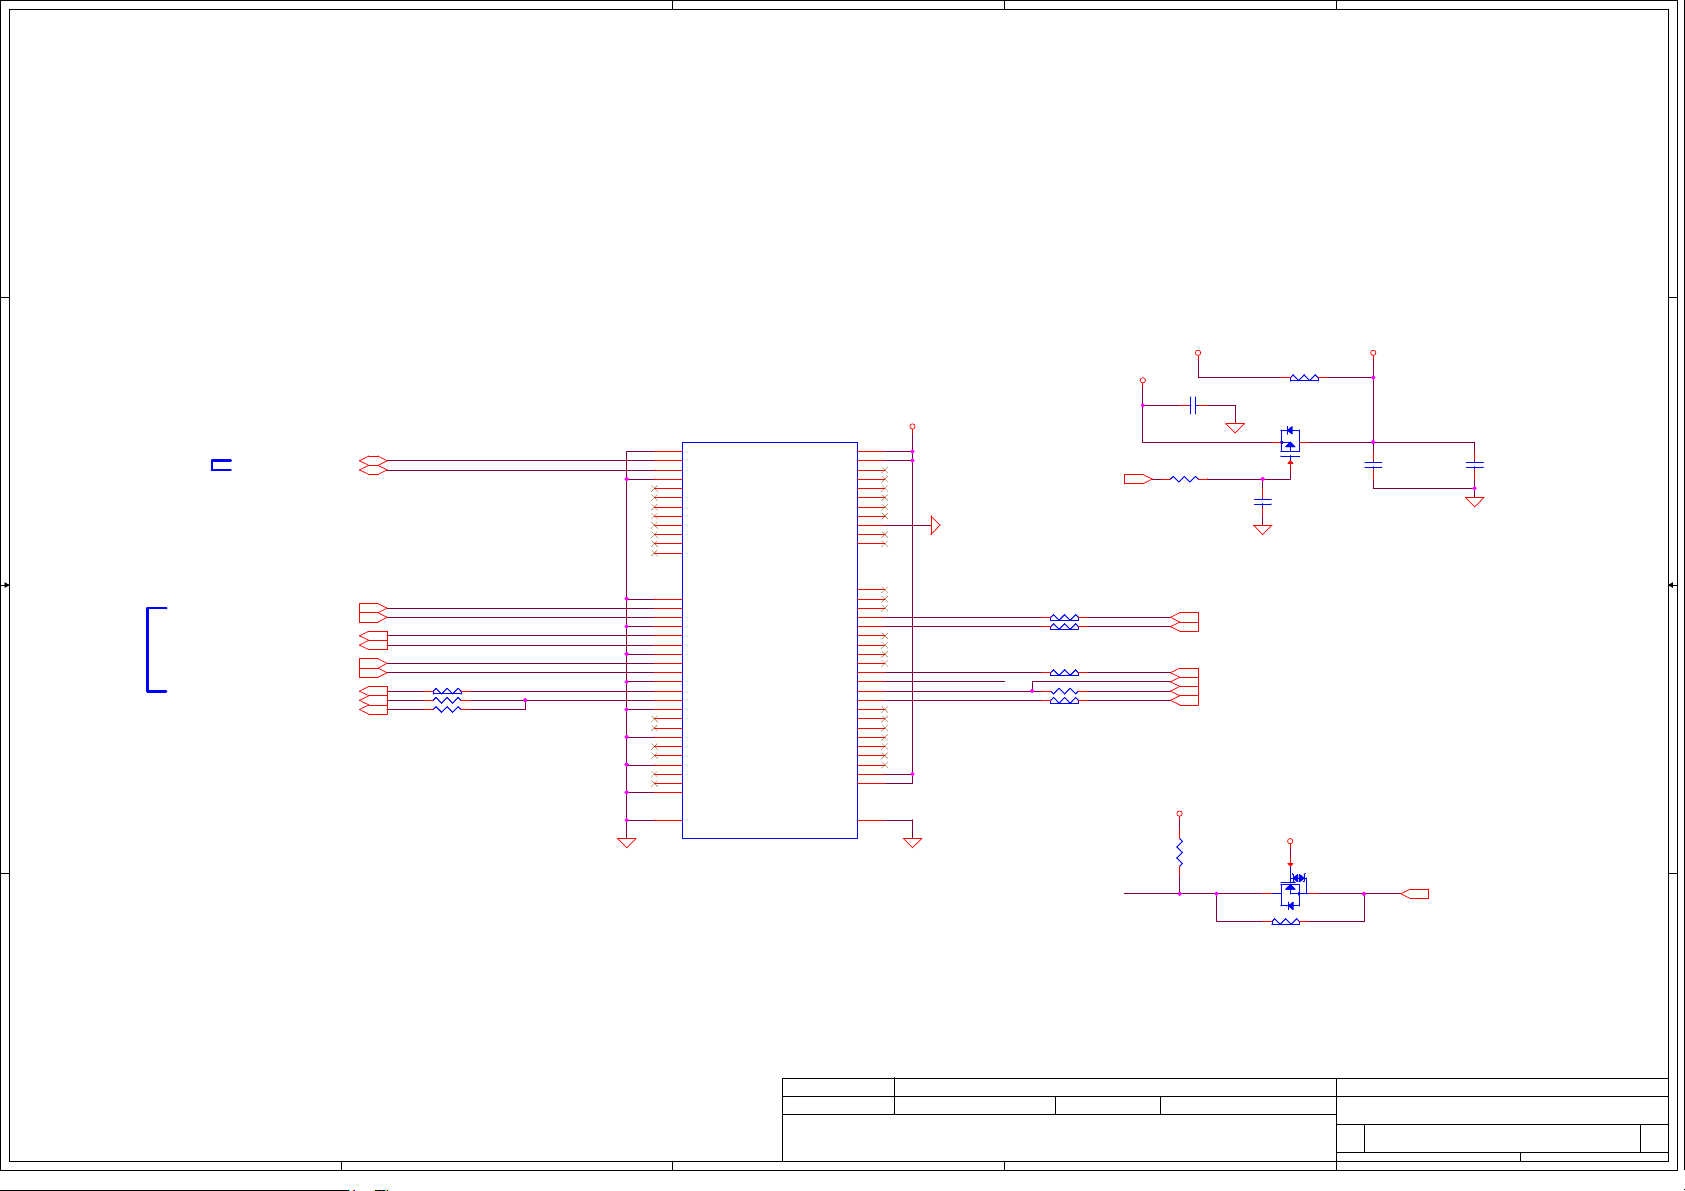Viewport: 1685px width, 1191px height.
Task: Select the bypass resistor below the lower MOSFET
Action: (1285, 921)
